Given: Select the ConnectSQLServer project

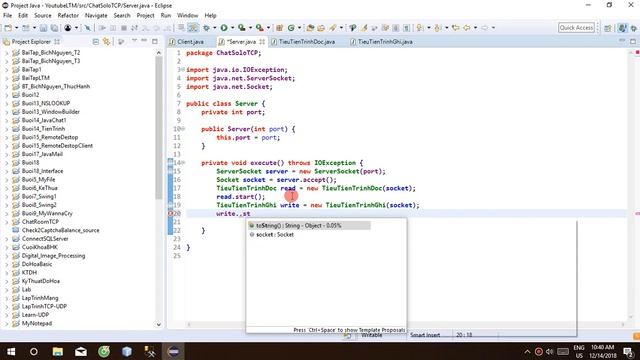Looking at the screenshot, I should coord(45,238).
